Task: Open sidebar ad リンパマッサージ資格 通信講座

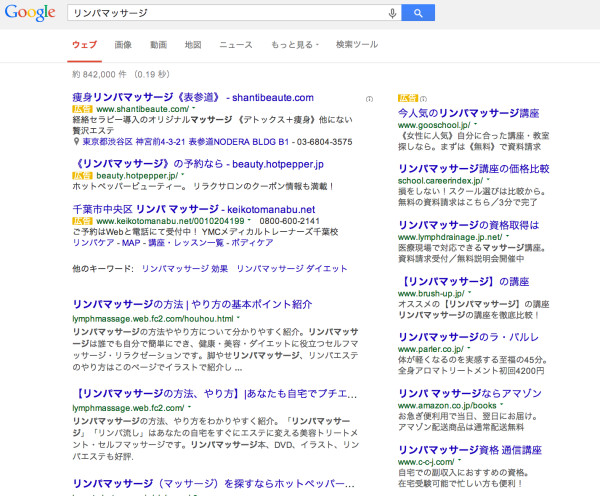Action: tap(470, 450)
